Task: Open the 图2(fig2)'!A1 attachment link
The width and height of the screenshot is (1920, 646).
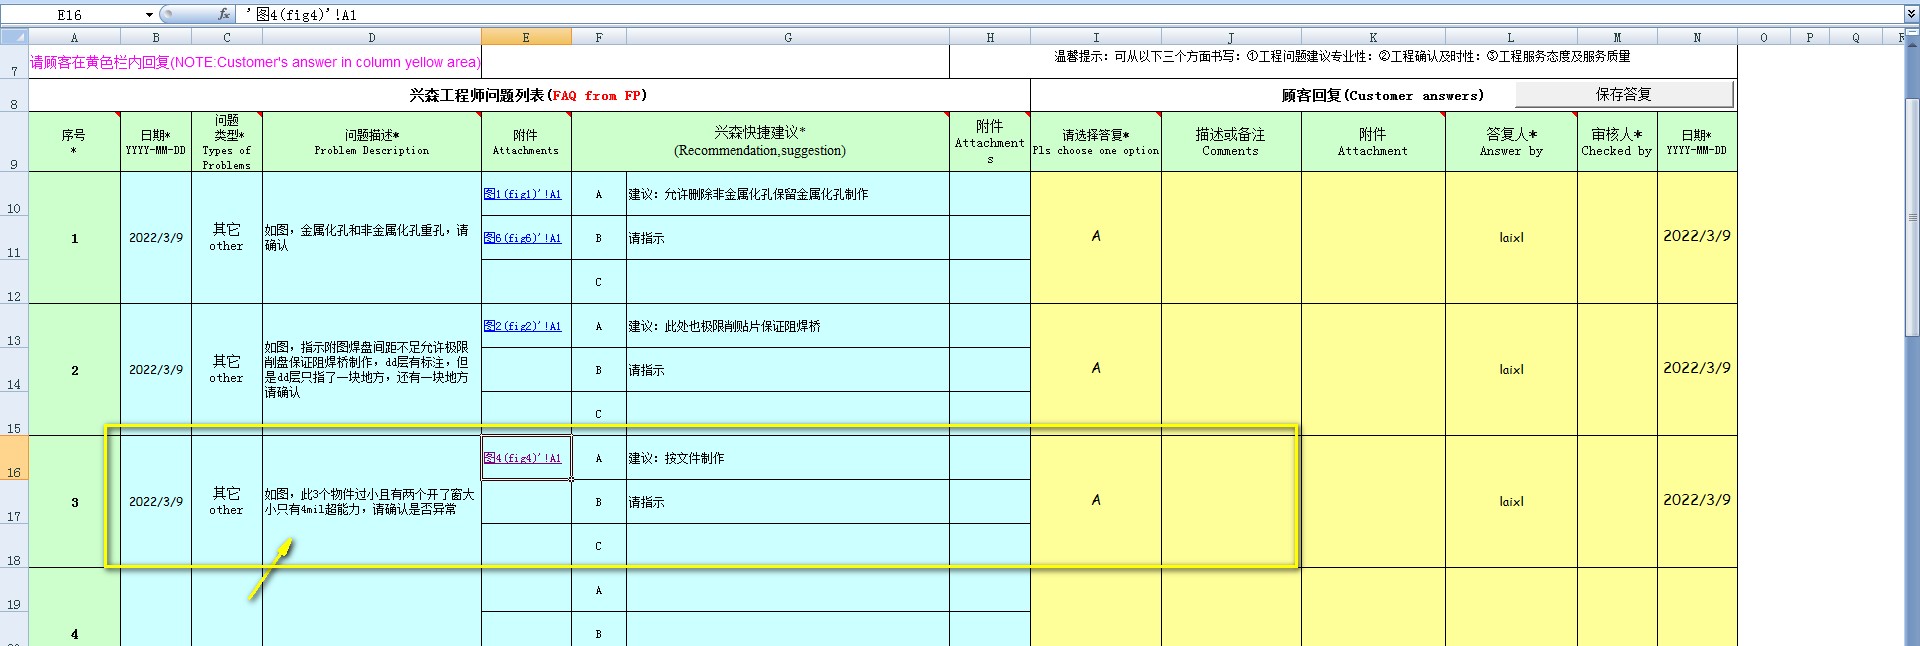Action: pos(522,326)
